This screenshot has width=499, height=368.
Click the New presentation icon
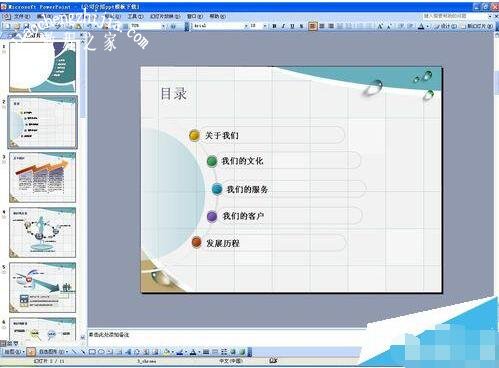[7, 26]
